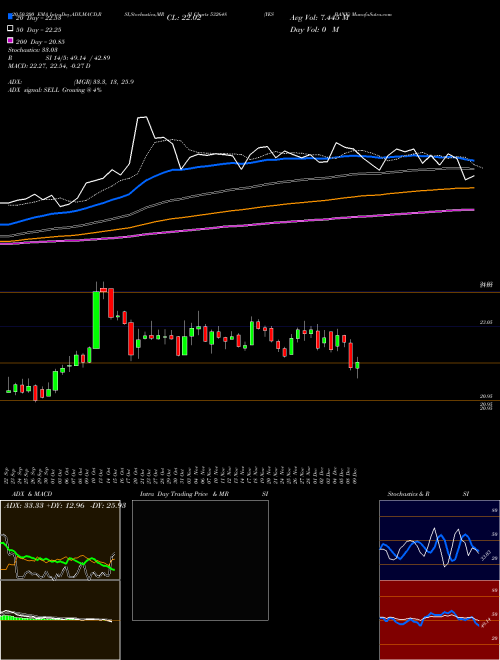
Task: Open the MACD histogram chart panel
Action: (x=60, y=620)
